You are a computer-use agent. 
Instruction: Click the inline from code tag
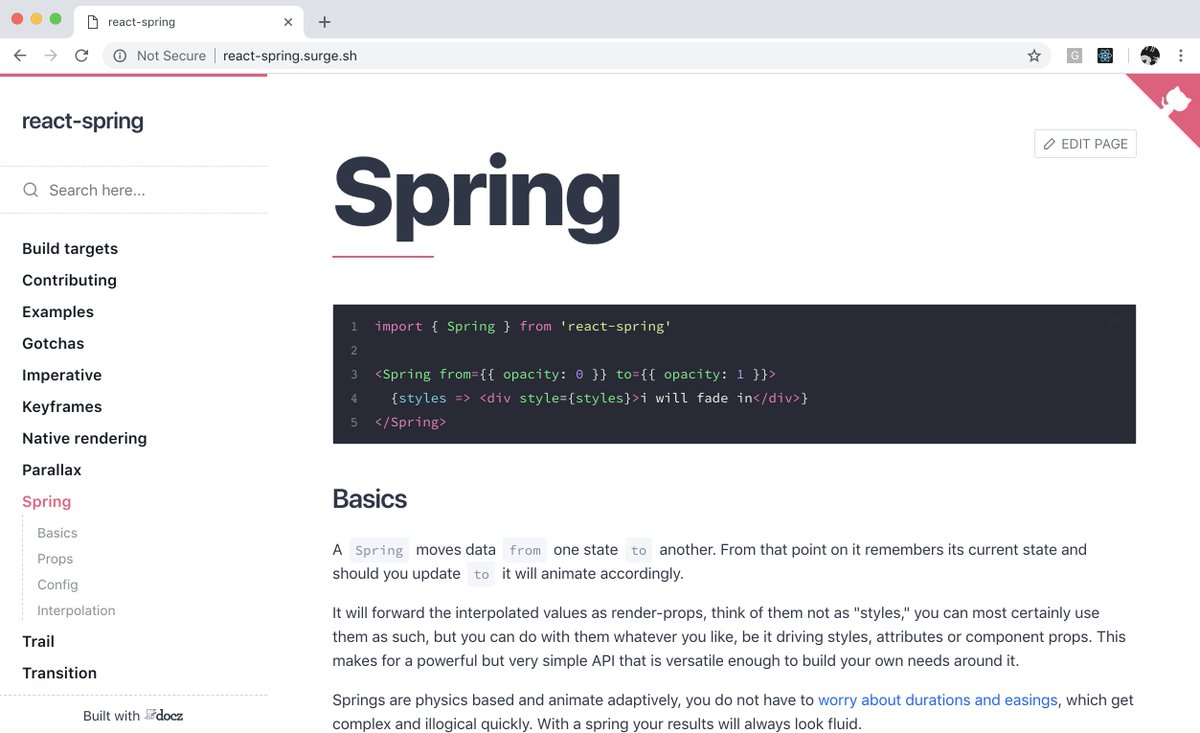click(x=525, y=550)
